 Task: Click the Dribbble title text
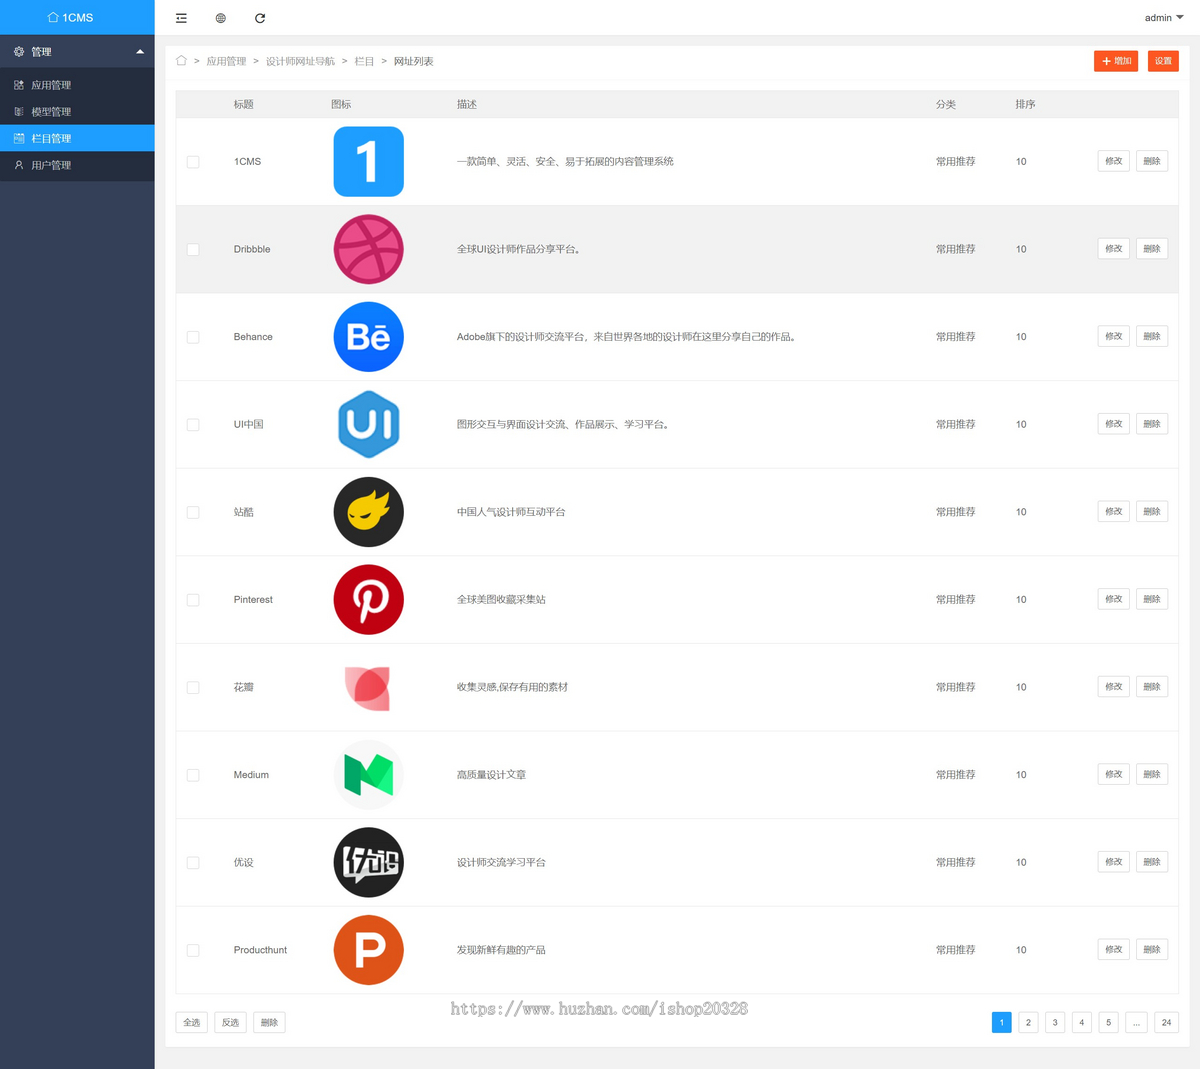[x=252, y=249]
